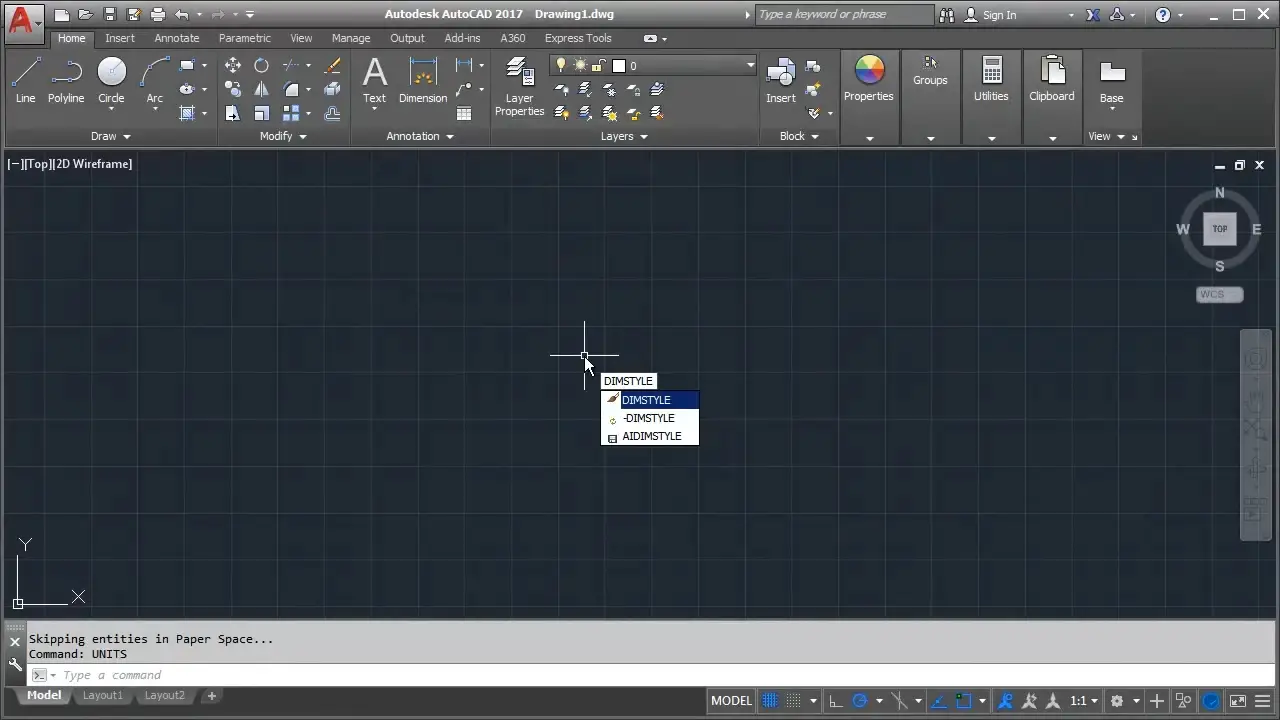The image size is (1280, 720).
Task: Click the Insert block icon
Action: point(781,80)
